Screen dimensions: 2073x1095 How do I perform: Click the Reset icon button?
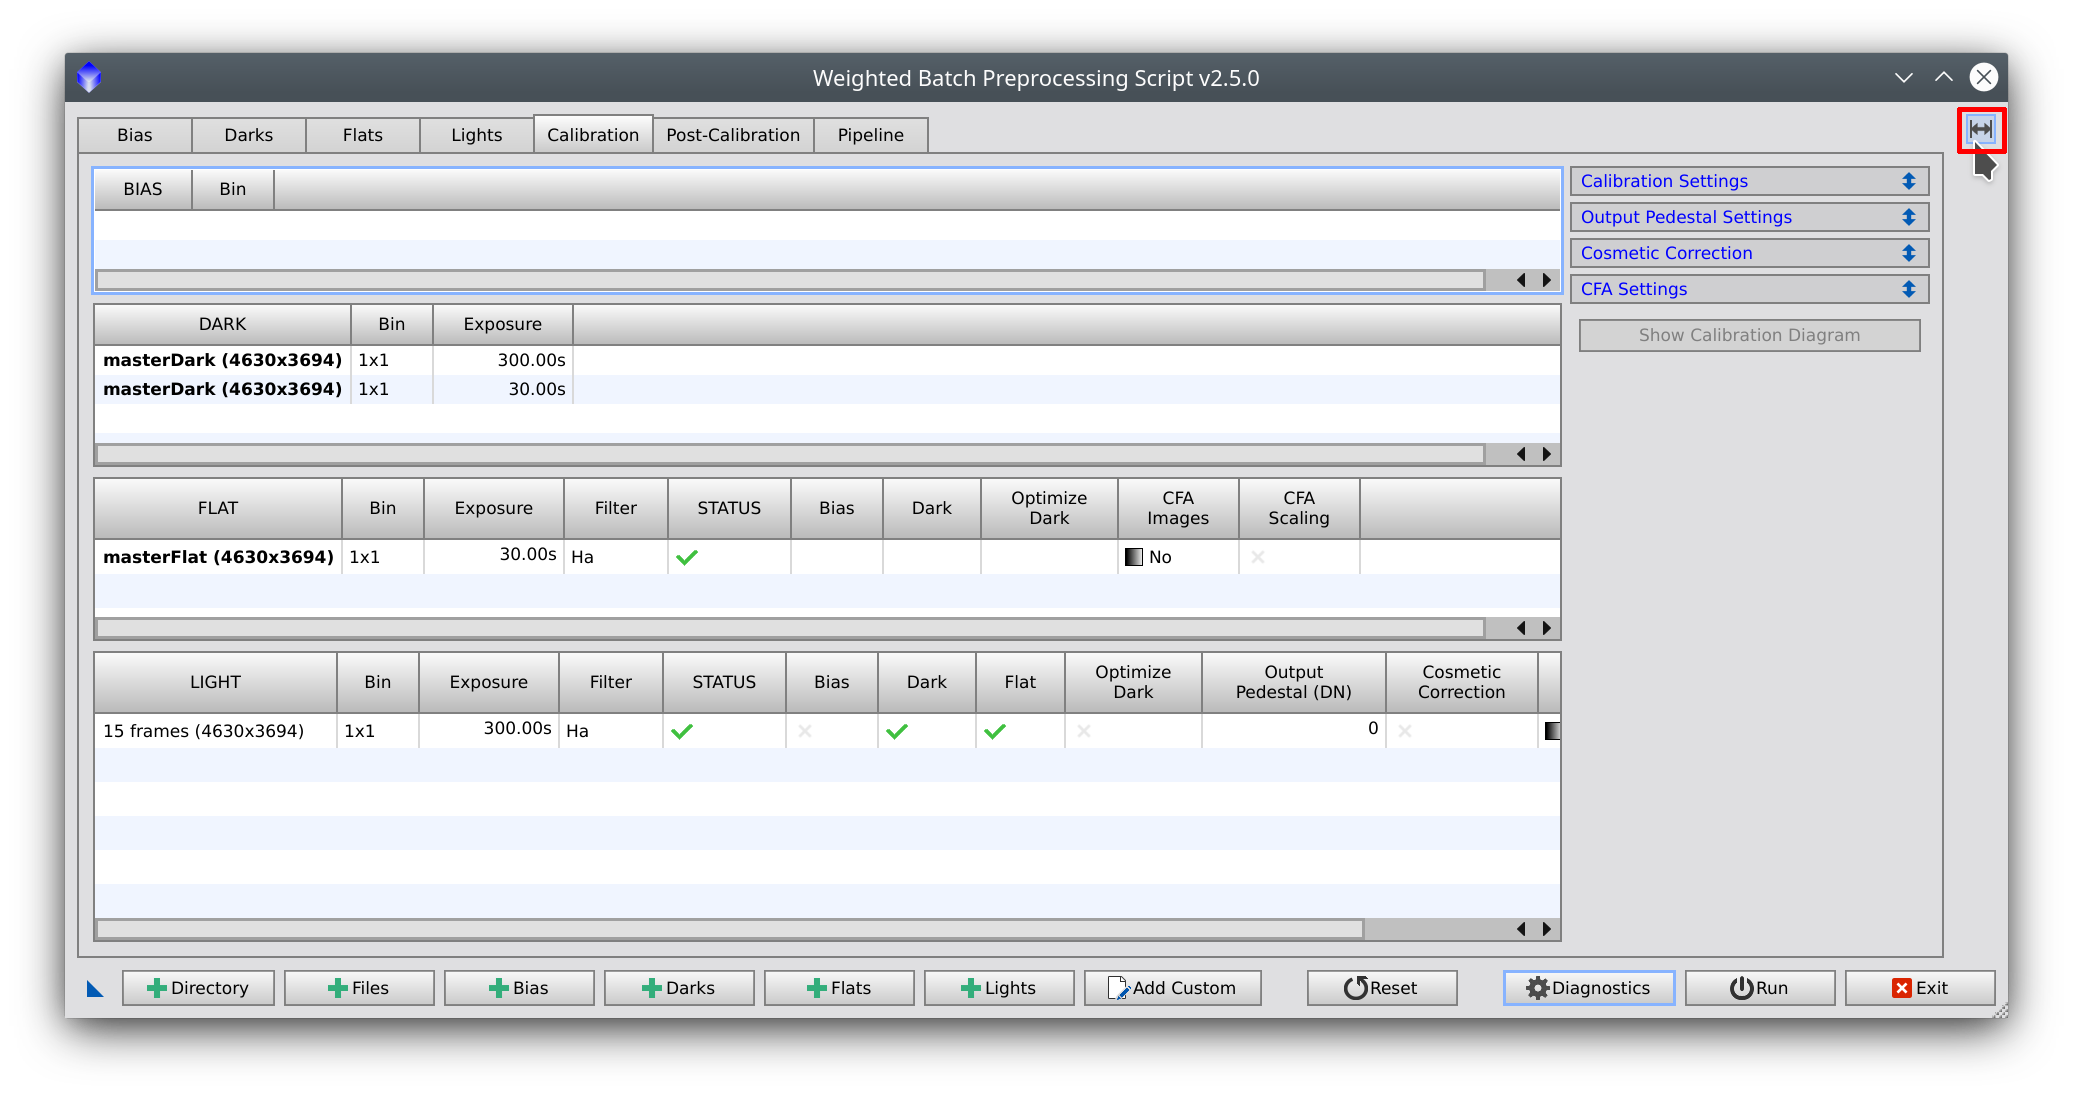coord(1379,988)
